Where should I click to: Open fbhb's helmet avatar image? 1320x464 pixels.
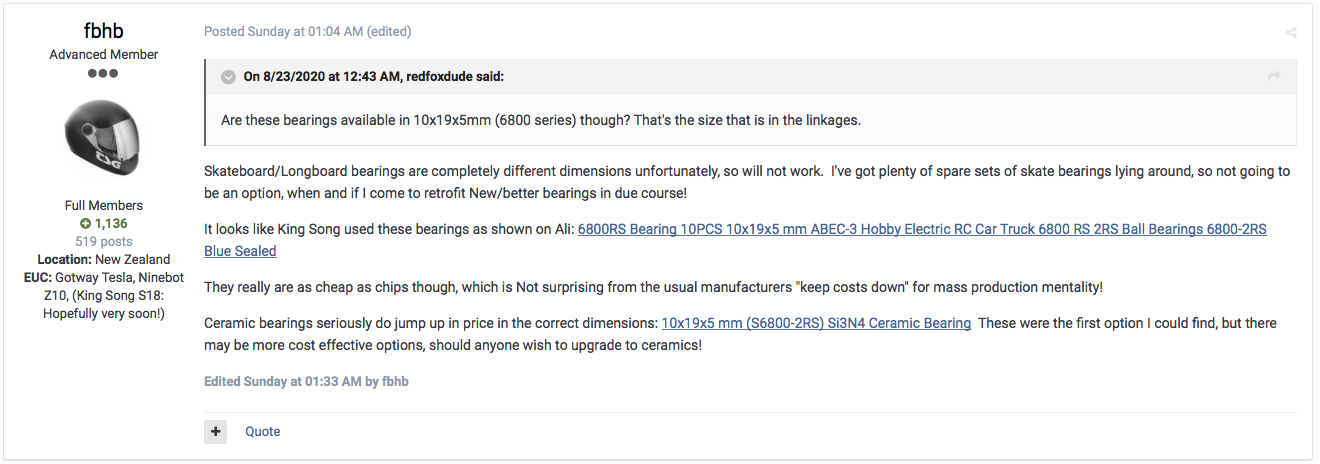(103, 140)
